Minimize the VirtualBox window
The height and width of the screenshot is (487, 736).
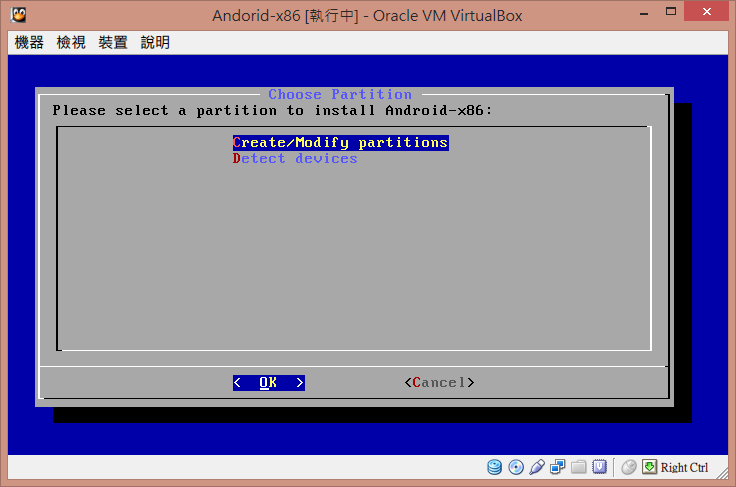(x=644, y=14)
